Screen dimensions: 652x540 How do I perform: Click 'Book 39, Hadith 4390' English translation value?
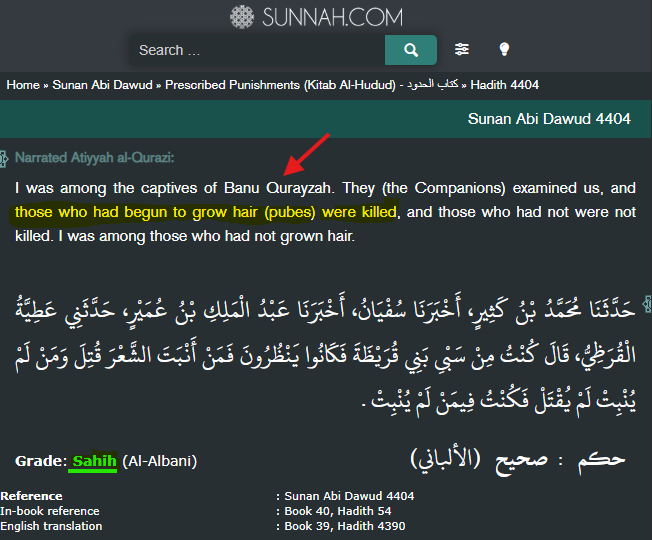tap(344, 526)
